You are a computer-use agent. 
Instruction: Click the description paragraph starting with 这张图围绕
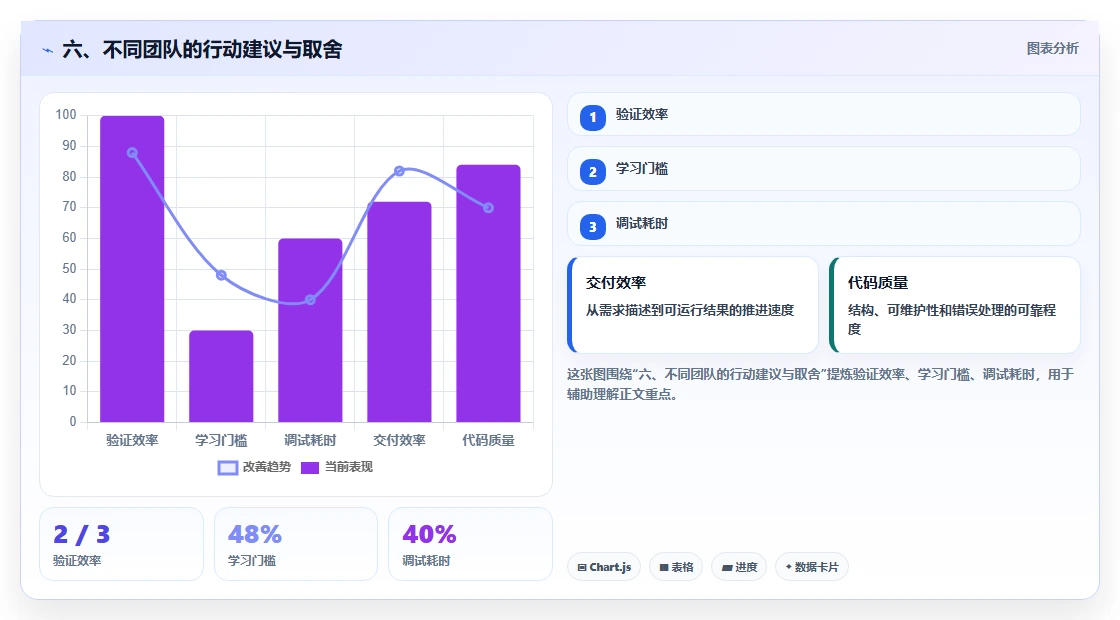point(821,384)
